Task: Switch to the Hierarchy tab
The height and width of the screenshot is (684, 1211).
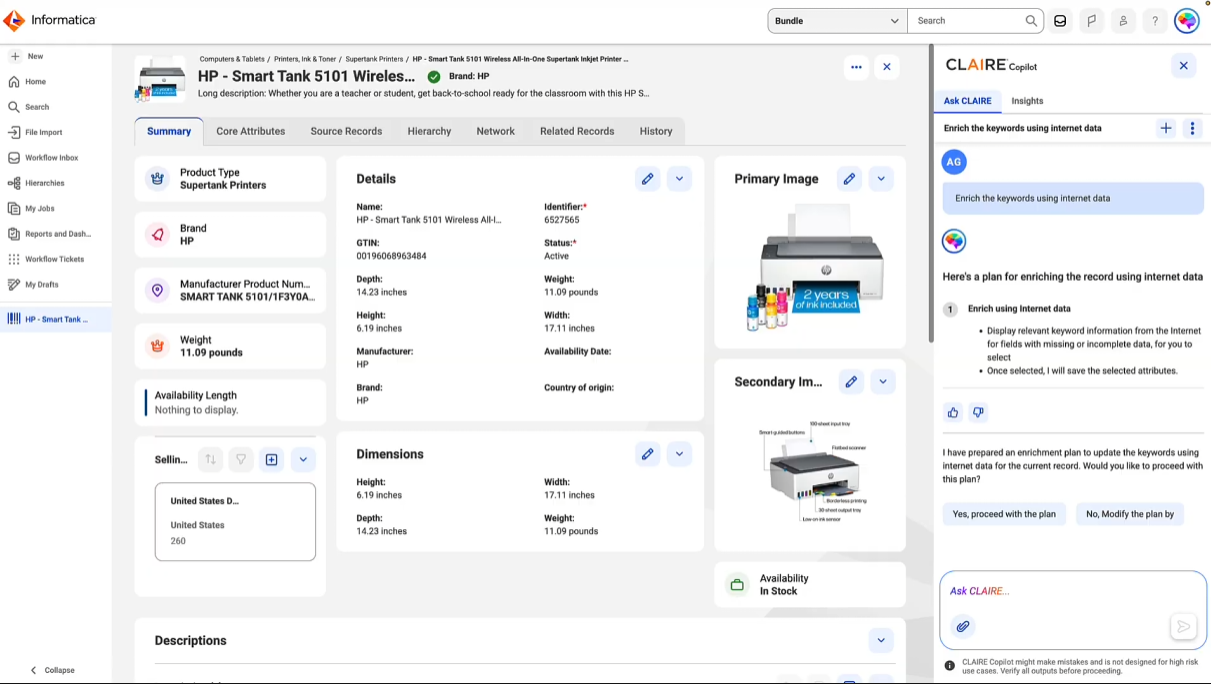Action: (x=429, y=131)
